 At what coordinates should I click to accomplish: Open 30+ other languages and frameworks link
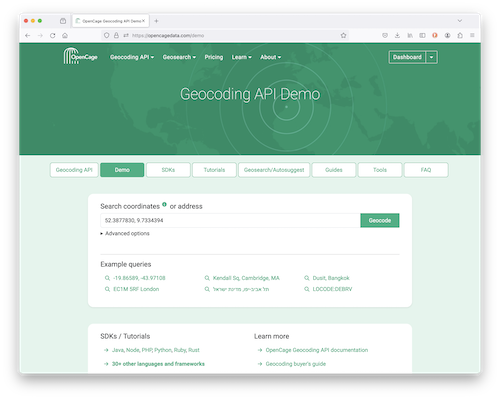(x=158, y=364)
